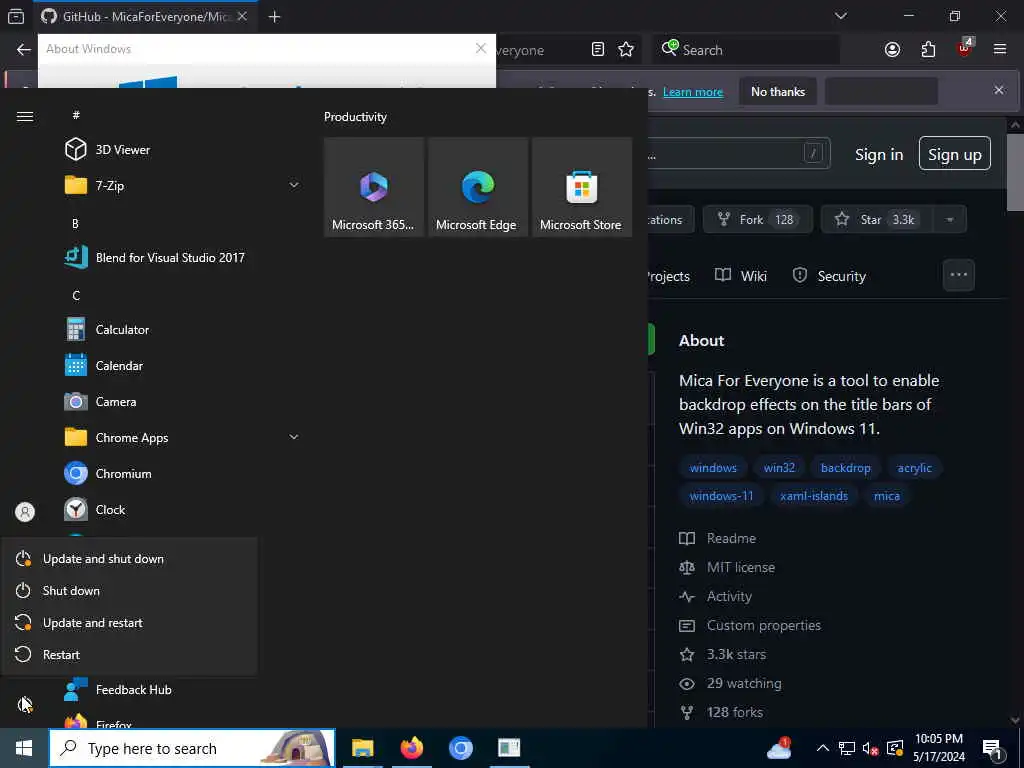Click the Sign up button

tap(955, 153)
